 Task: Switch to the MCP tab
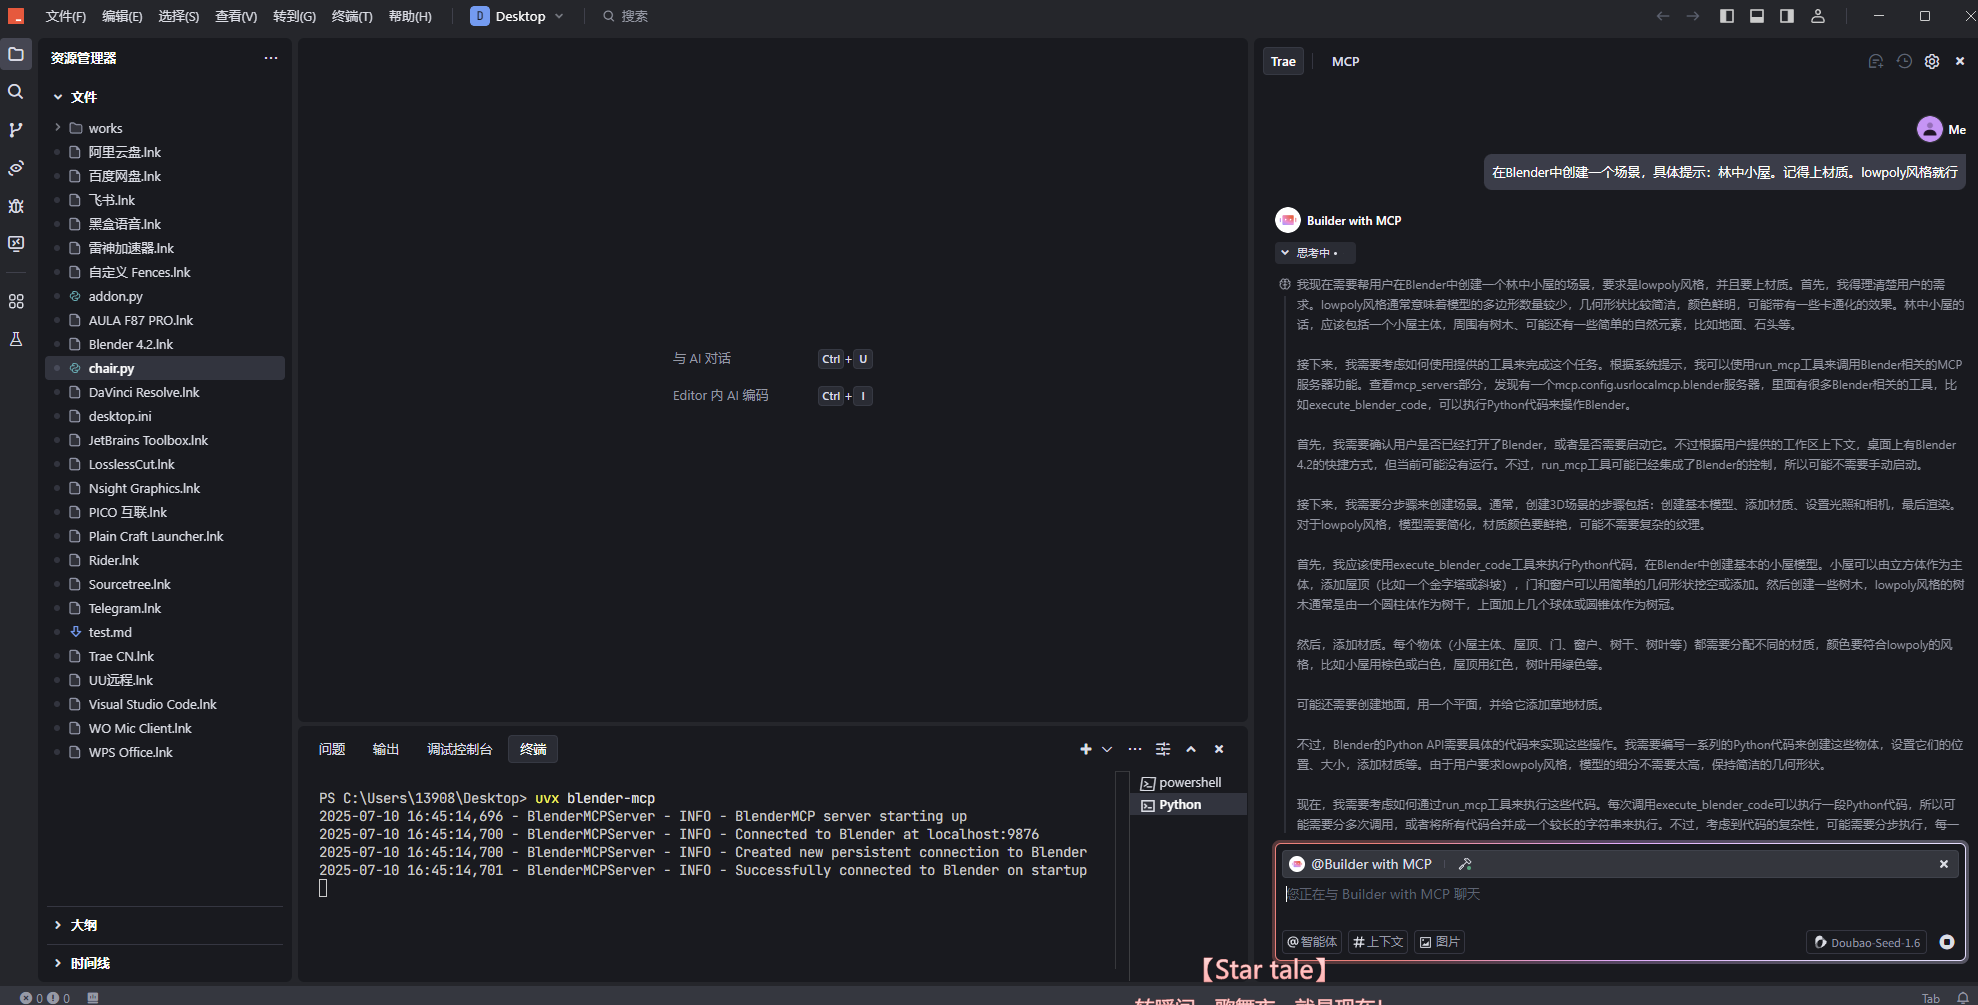coord(1345,61)
